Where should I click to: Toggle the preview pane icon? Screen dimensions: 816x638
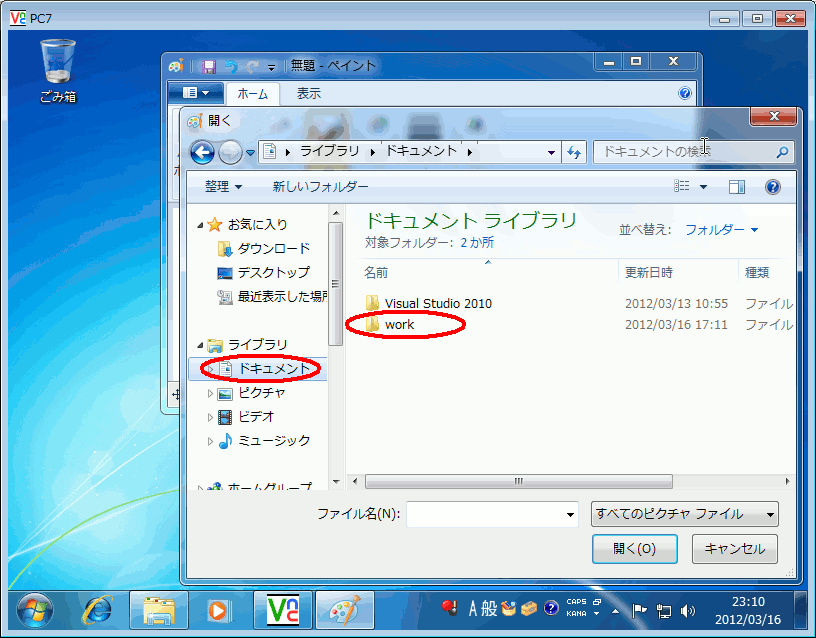click(x=737, y=187)
